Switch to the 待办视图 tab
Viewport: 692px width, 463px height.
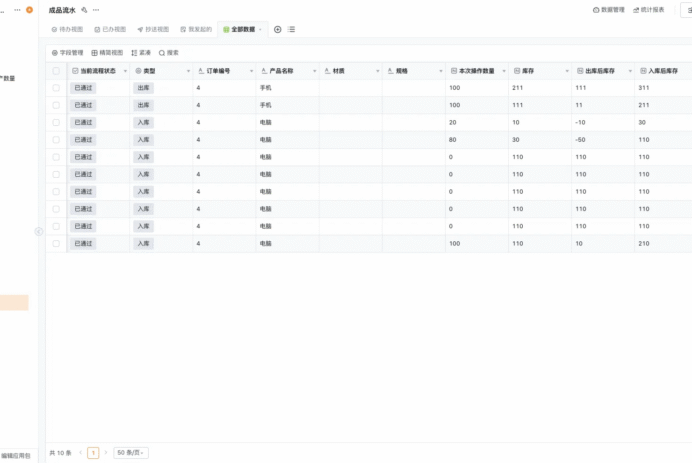[67, 30]
